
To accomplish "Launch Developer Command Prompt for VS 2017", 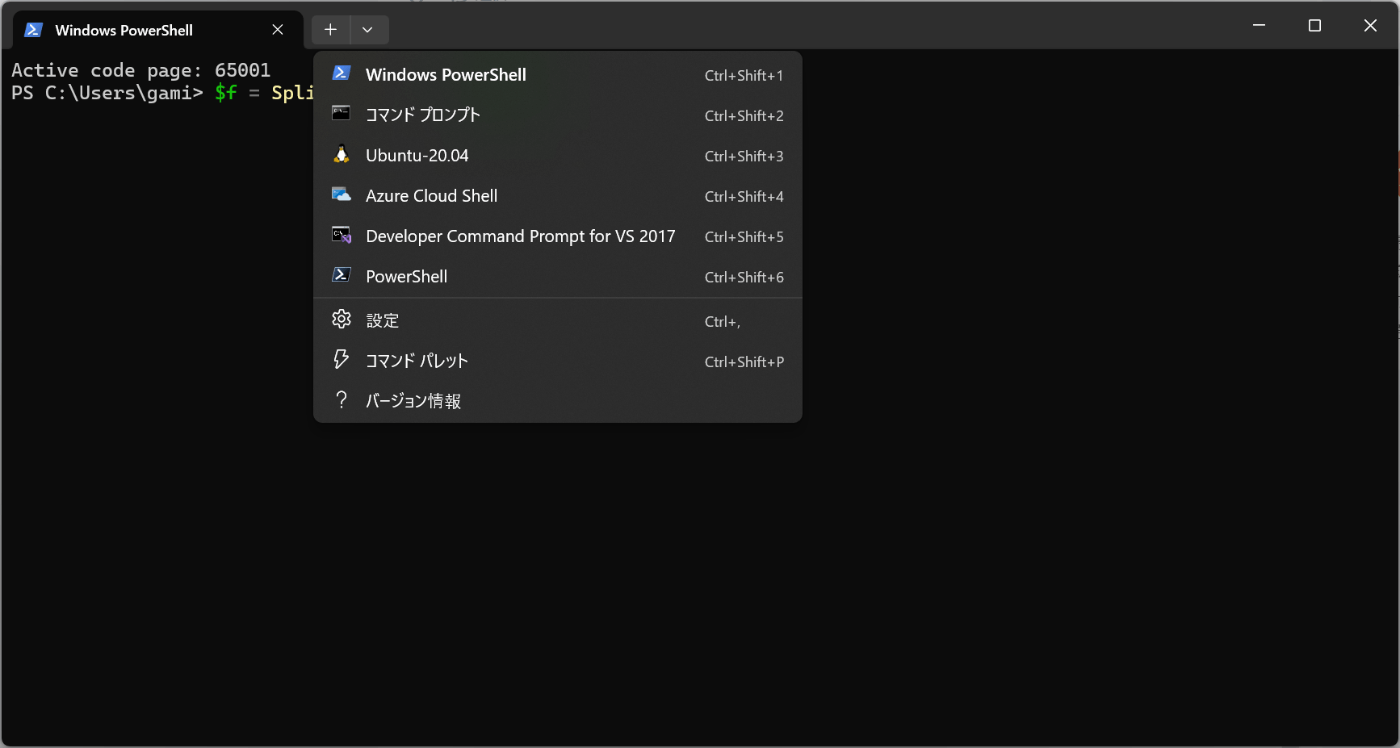I will [x=558, y=236].
